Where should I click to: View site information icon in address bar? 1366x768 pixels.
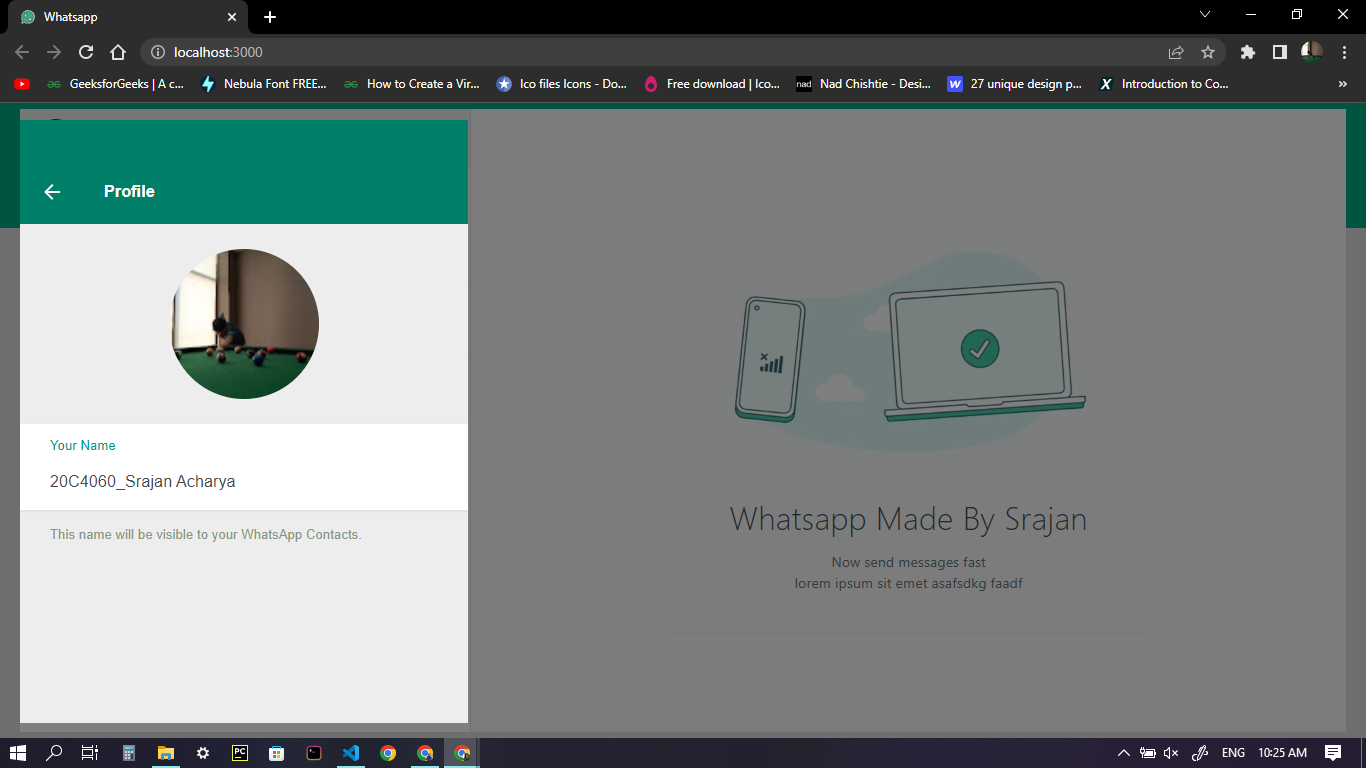pos(157,52)
